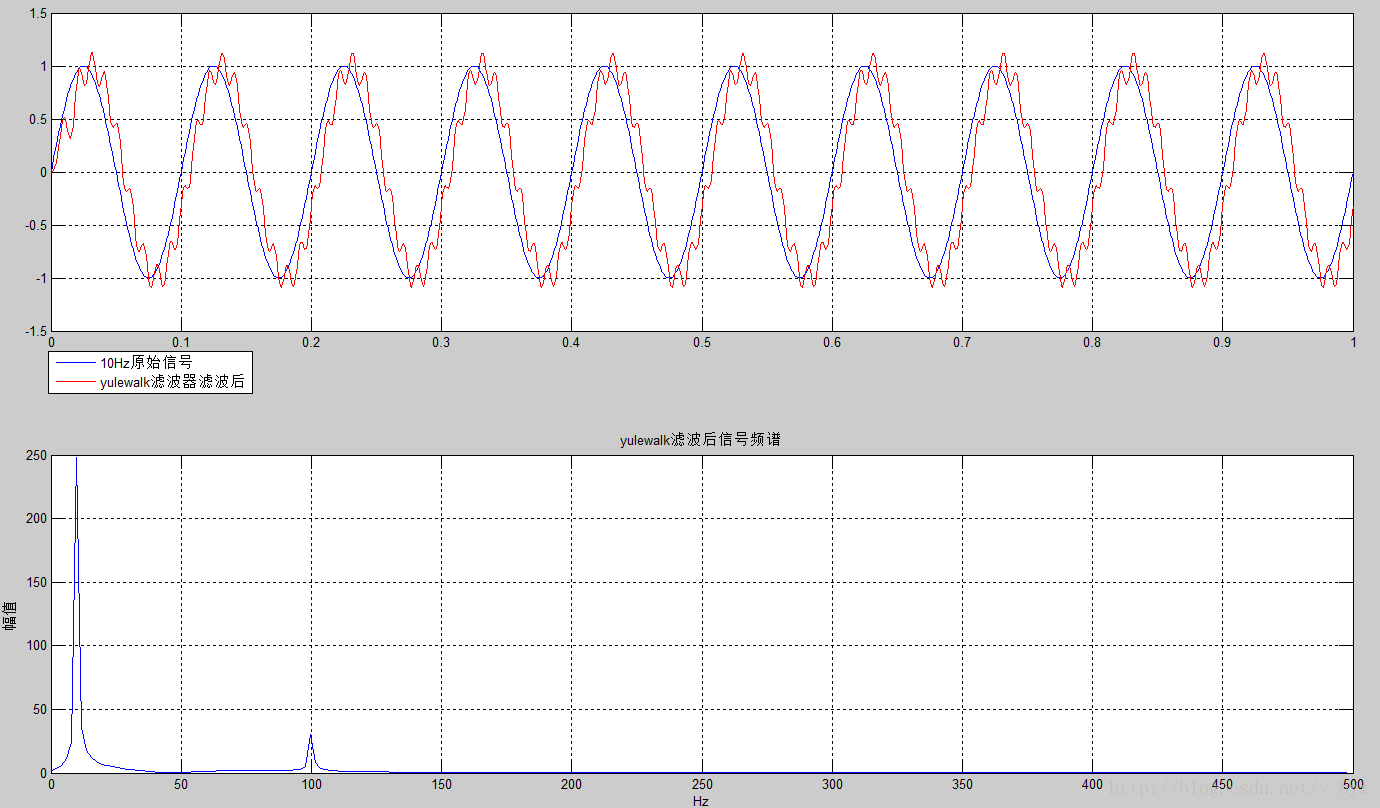The image size is (1380, 808).
Task: Select the legend entry 'yulewalk滤波器滤波后'
Action: [x=172, y=382]
